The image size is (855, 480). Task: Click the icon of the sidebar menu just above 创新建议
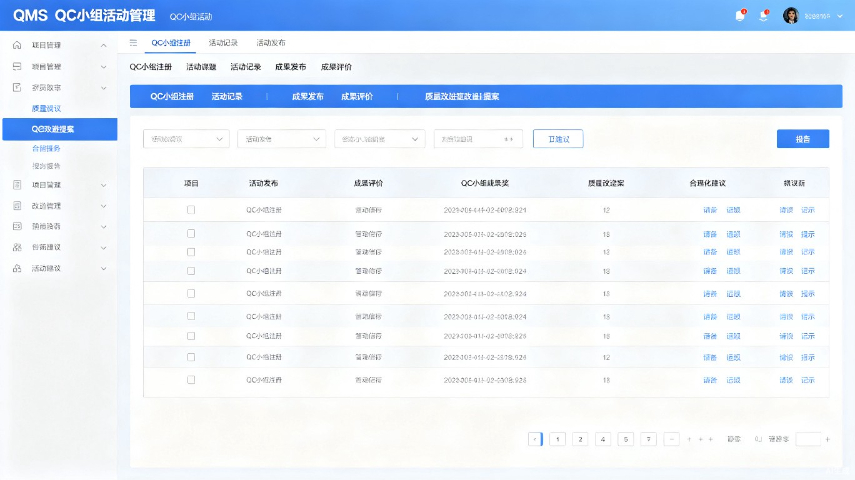17,226
